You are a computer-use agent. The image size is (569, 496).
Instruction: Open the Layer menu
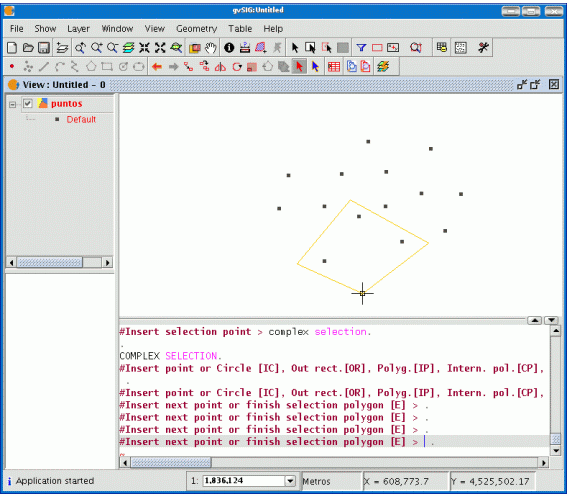(78, 29)
